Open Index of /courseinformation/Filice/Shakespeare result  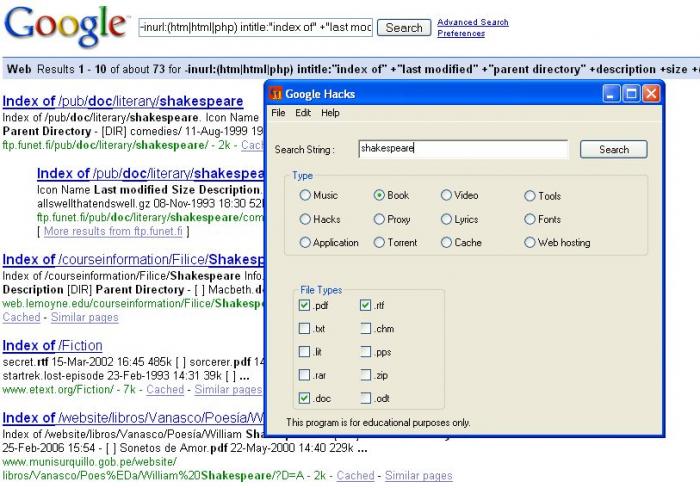pyautogui.click(x=133, y=259)
